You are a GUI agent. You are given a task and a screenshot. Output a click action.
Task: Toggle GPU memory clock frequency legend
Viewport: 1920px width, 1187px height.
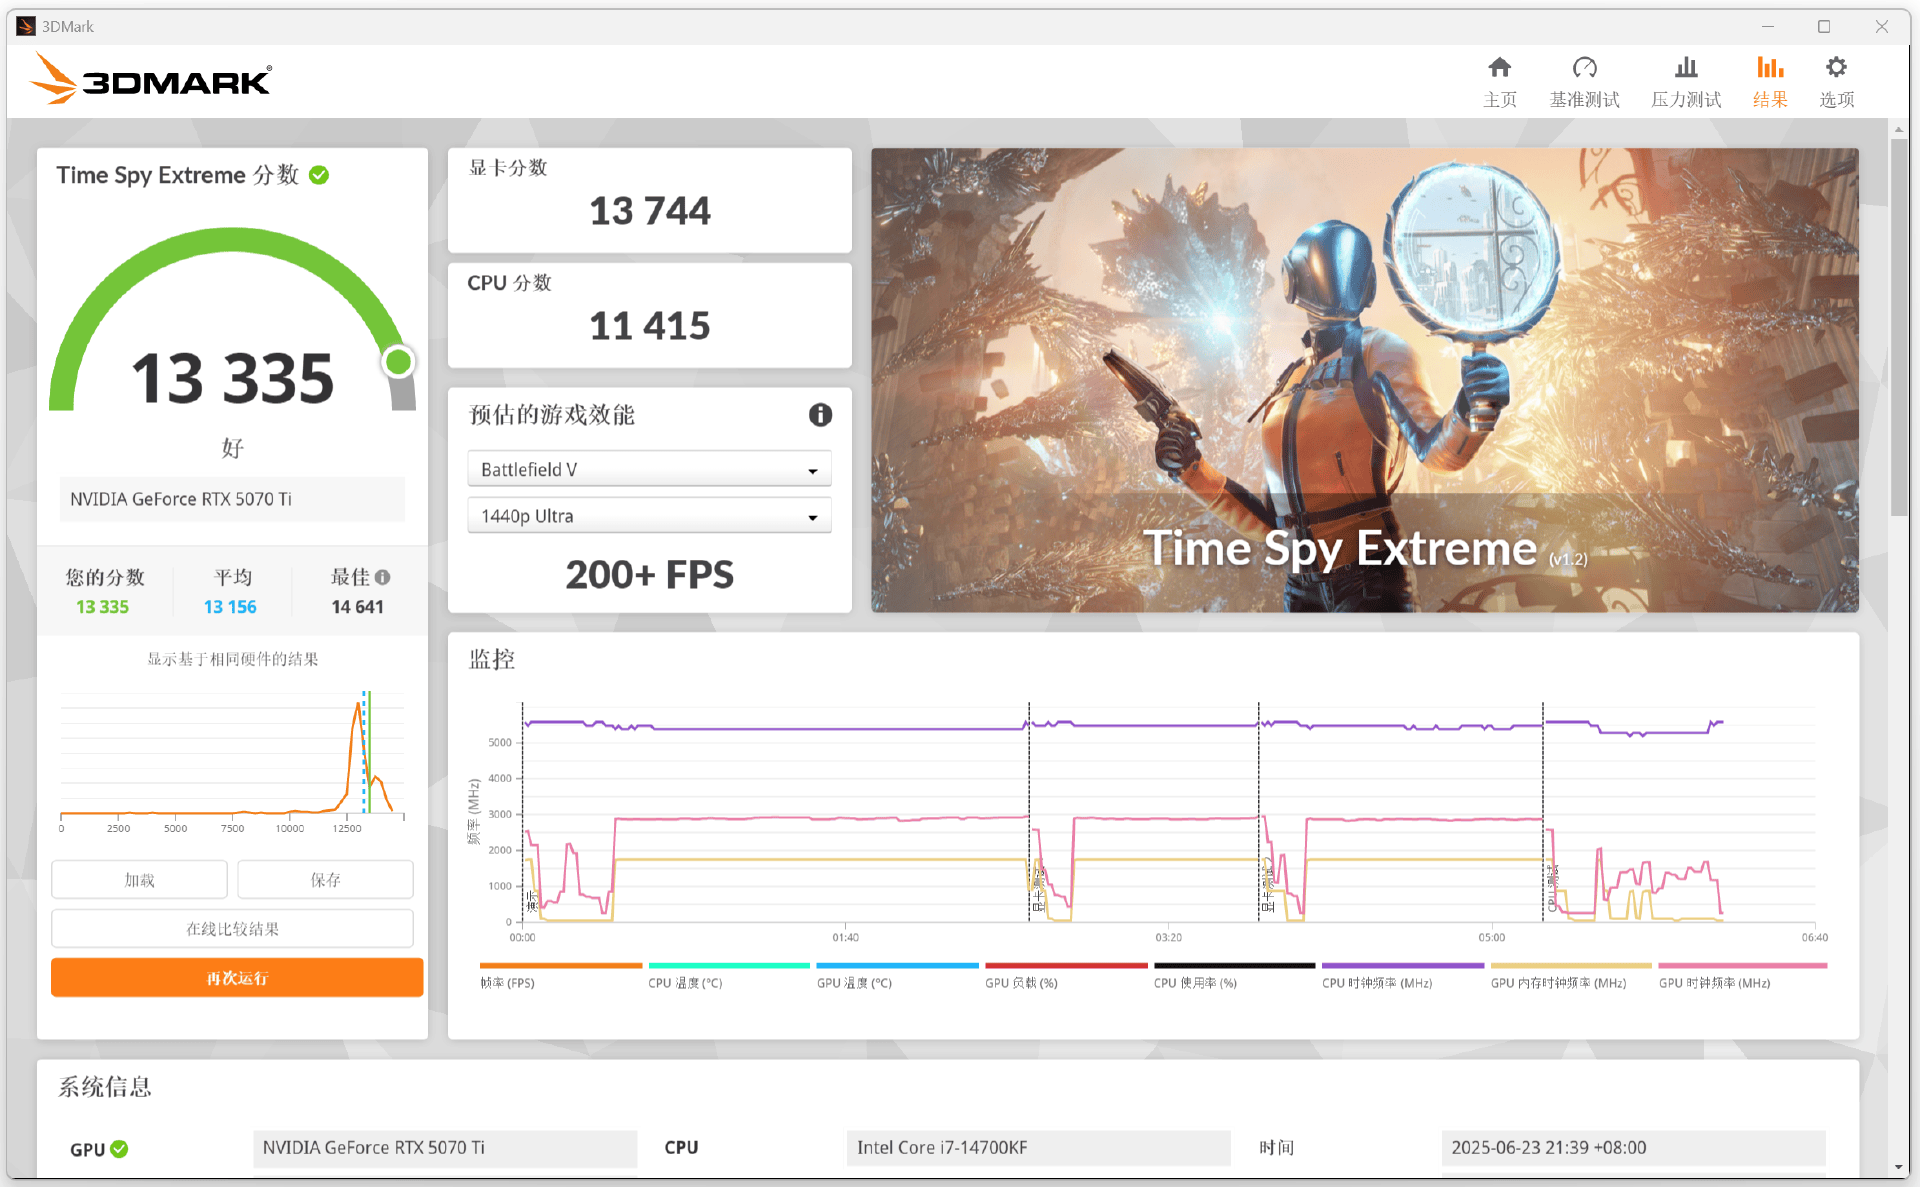(x=1571, y=976)
